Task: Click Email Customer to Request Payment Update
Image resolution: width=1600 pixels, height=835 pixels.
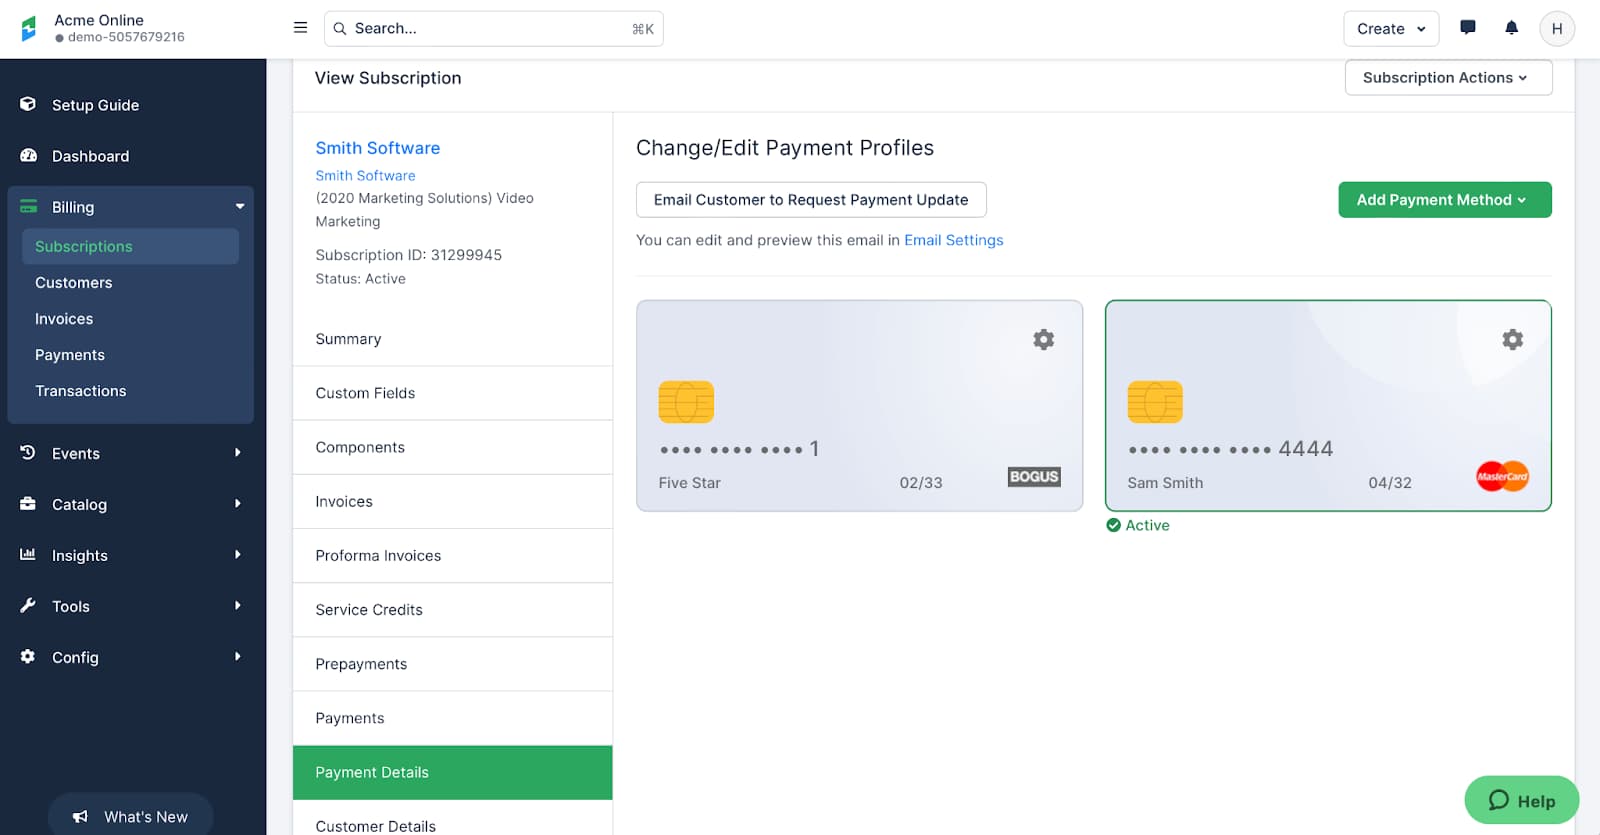Action: [810, 200]
